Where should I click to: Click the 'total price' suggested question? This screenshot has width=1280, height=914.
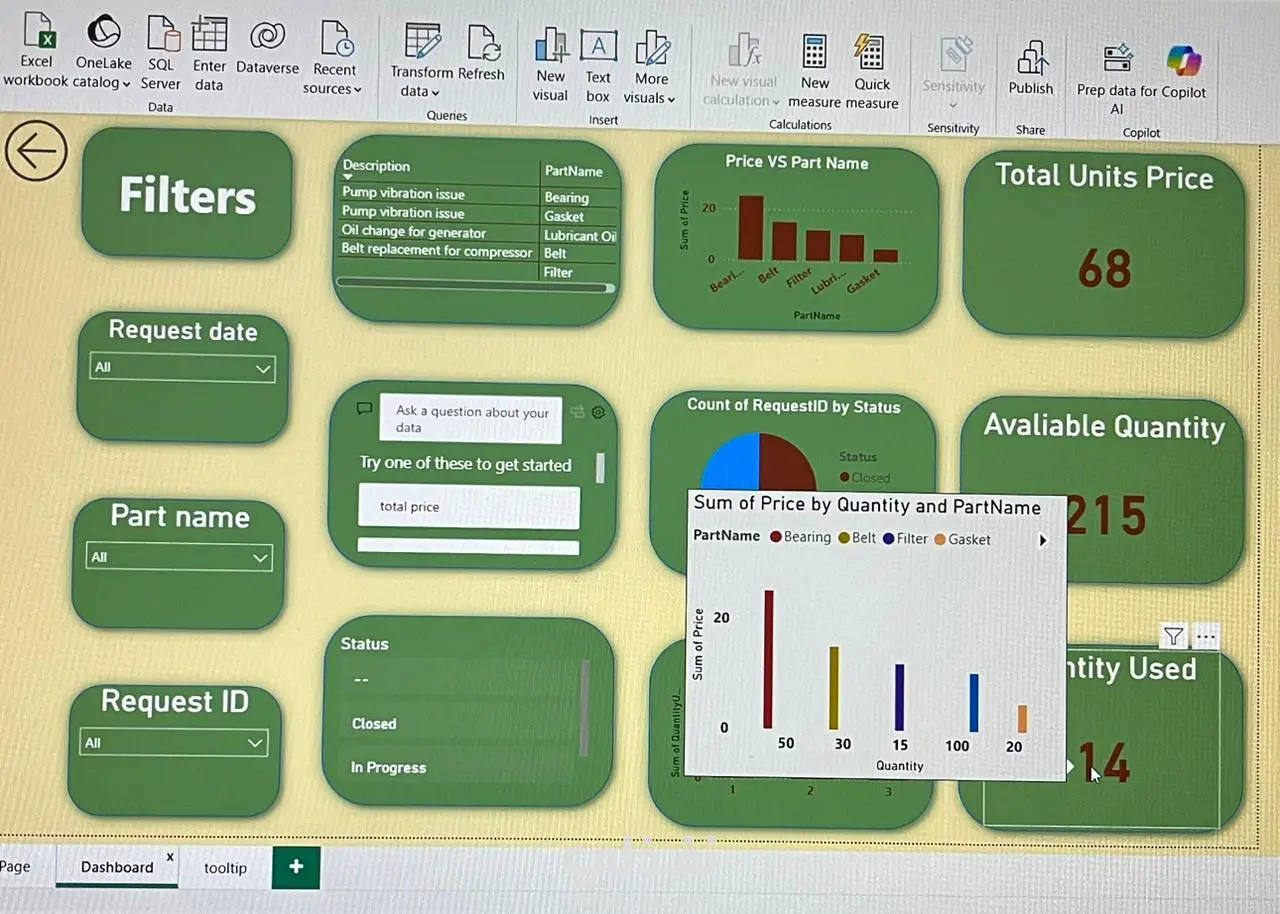pyautogui.click(x=469, y=507)
